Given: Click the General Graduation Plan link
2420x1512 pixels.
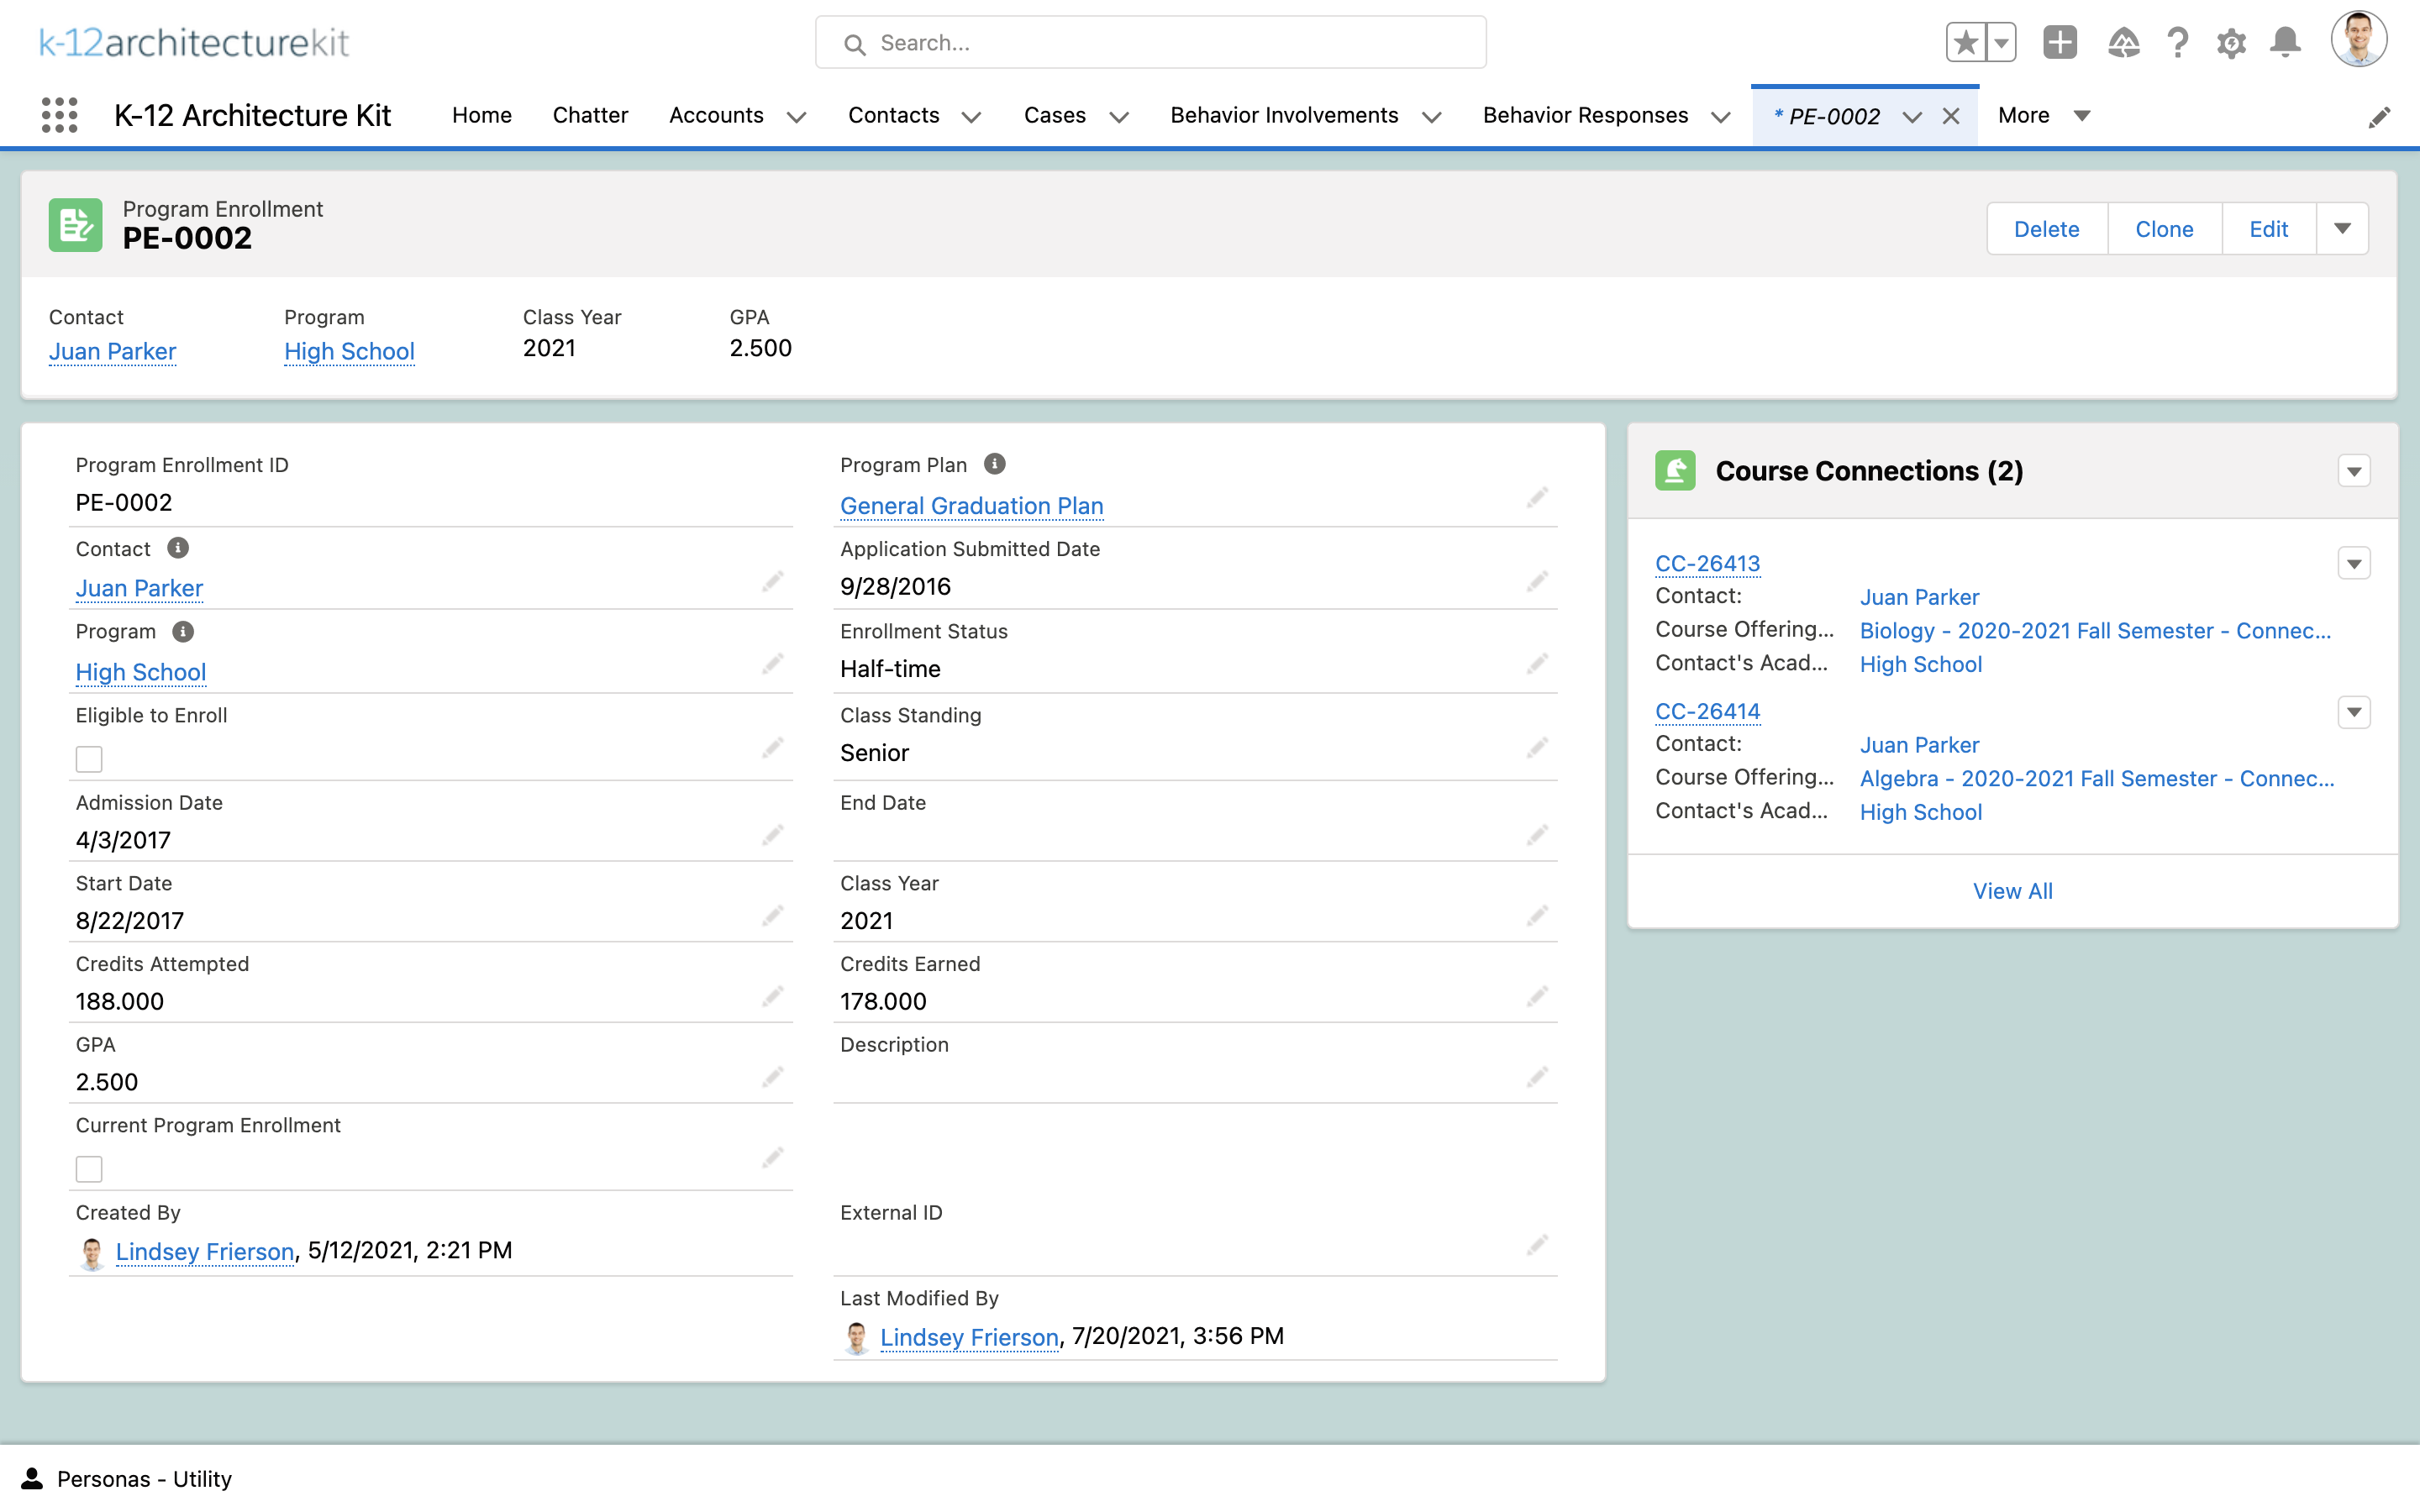Looking at the screenshot, I should coord(972,505).
